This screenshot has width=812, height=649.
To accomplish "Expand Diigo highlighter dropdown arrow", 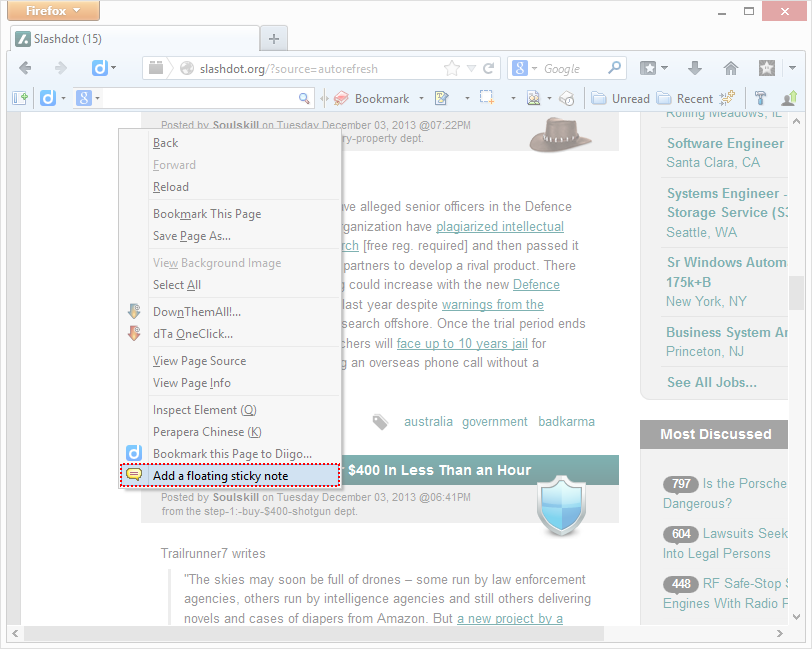I will (467, 98).
